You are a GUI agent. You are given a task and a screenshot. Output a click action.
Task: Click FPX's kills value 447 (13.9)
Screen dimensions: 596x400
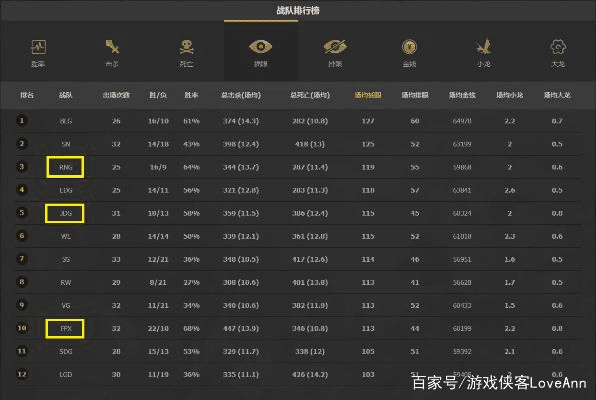[x=241, y=329]
